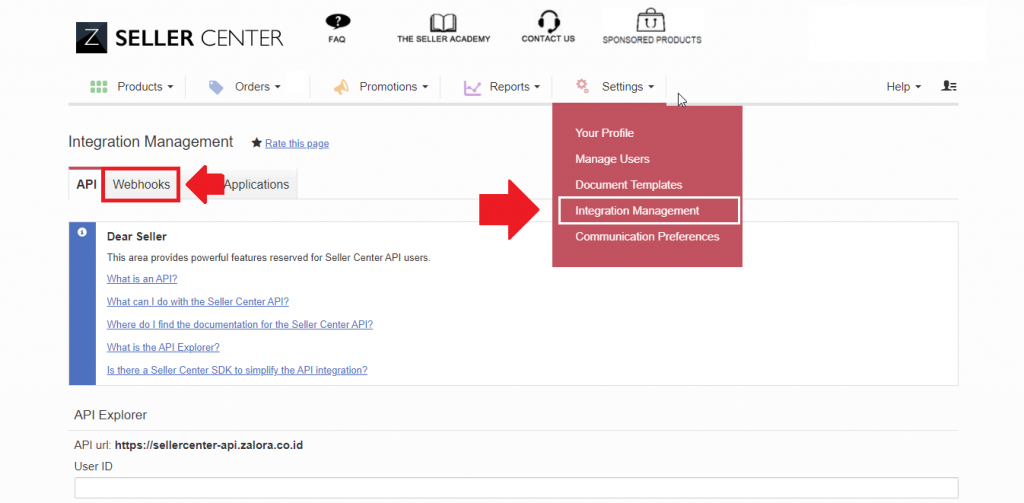Screen dimensions: 1024x503
Task: Click the Promotions megaphone icon
Action: pos(341,87)
